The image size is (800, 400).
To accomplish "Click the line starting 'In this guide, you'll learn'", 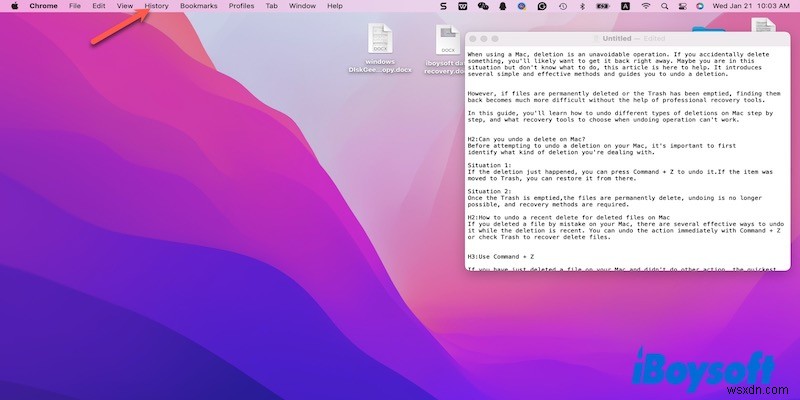I will 620,113.
